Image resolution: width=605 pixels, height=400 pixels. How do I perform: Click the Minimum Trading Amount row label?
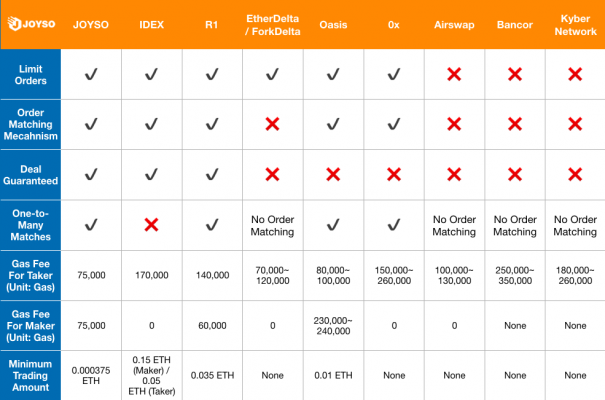[x=30, y=375]
